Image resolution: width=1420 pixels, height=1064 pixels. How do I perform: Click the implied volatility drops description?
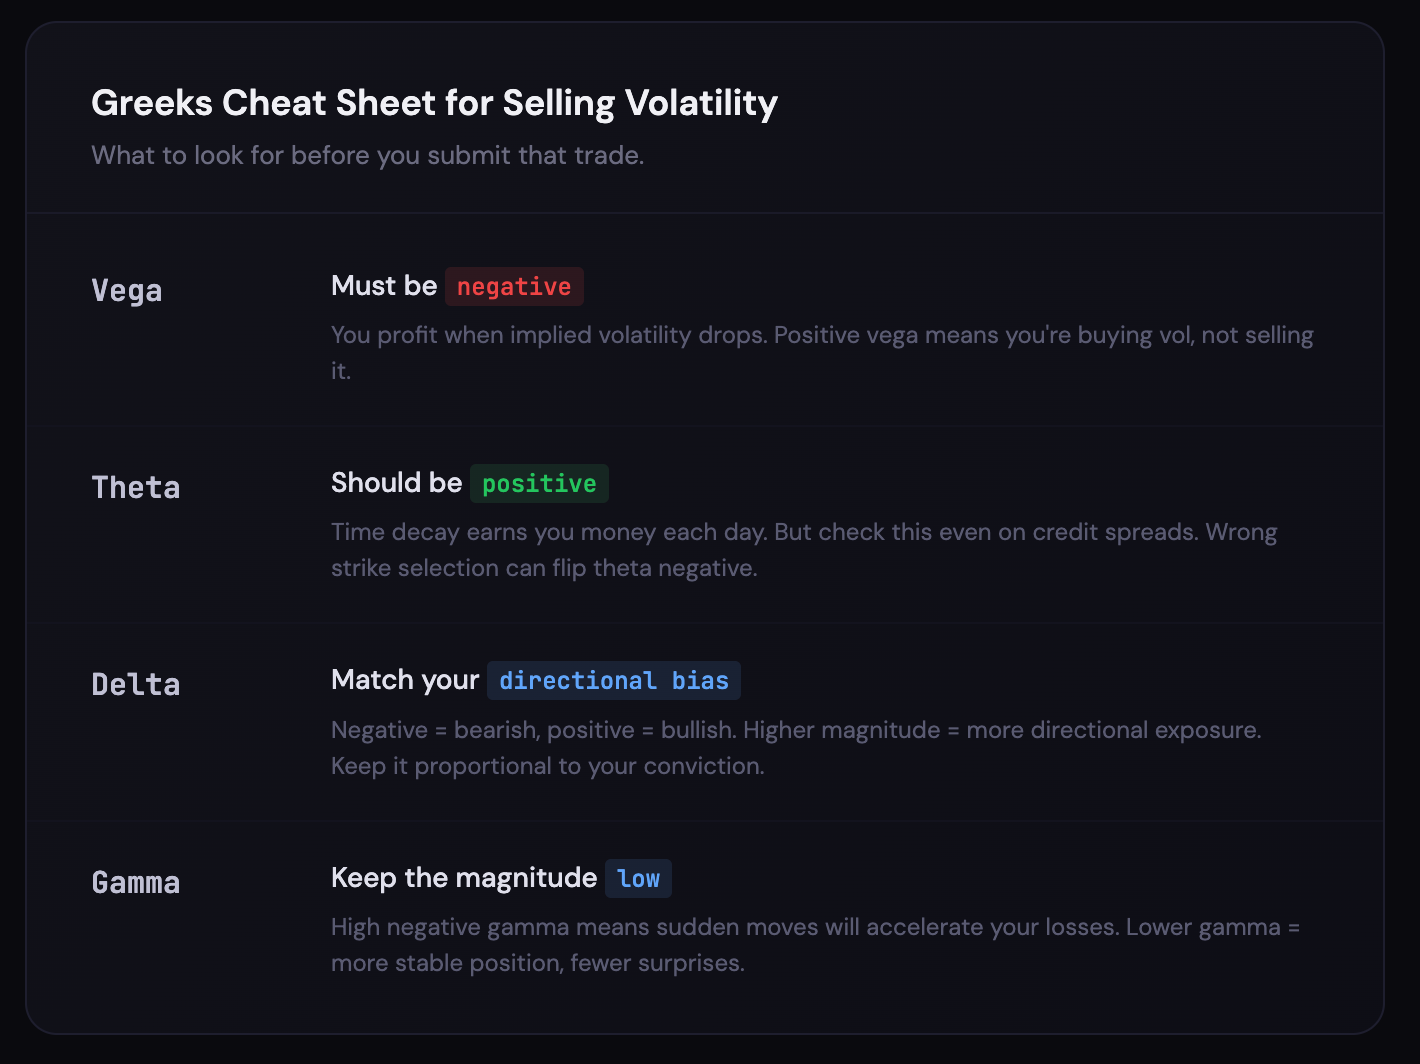pyautogui.click(x=822, y=353)
